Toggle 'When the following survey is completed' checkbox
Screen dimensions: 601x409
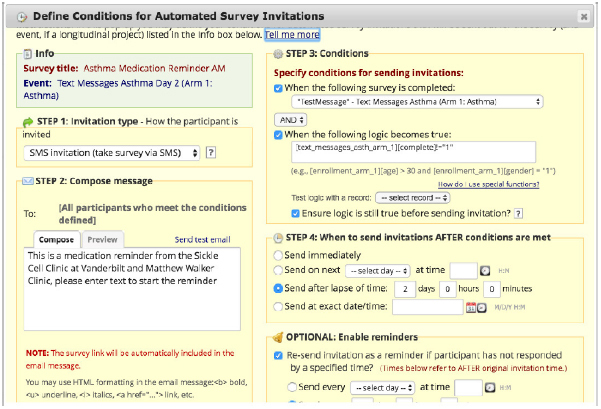[278, 89]
